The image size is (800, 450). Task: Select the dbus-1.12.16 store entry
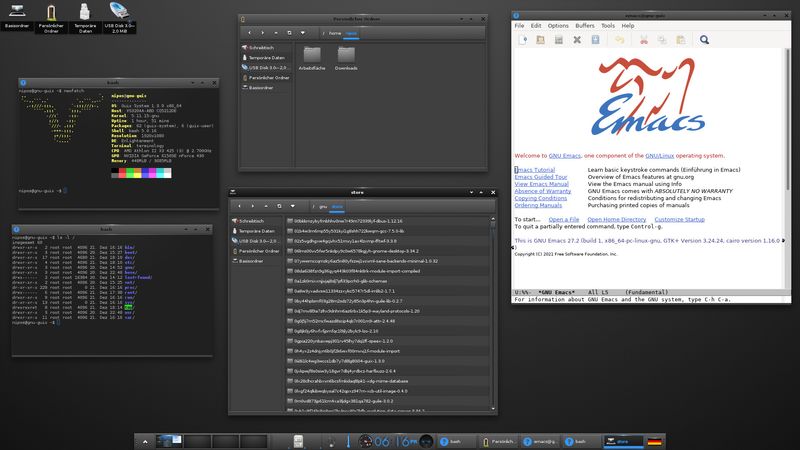pyautogui.click(x=388, y=221)
